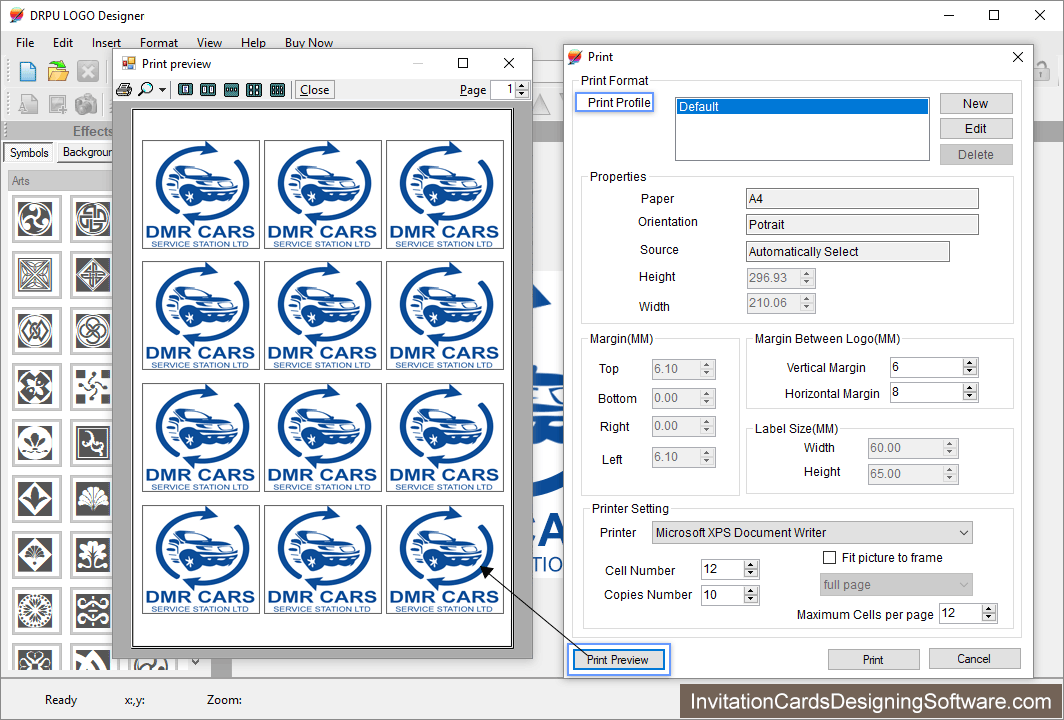
Task: Open the View menu
Action: [209, 43]
